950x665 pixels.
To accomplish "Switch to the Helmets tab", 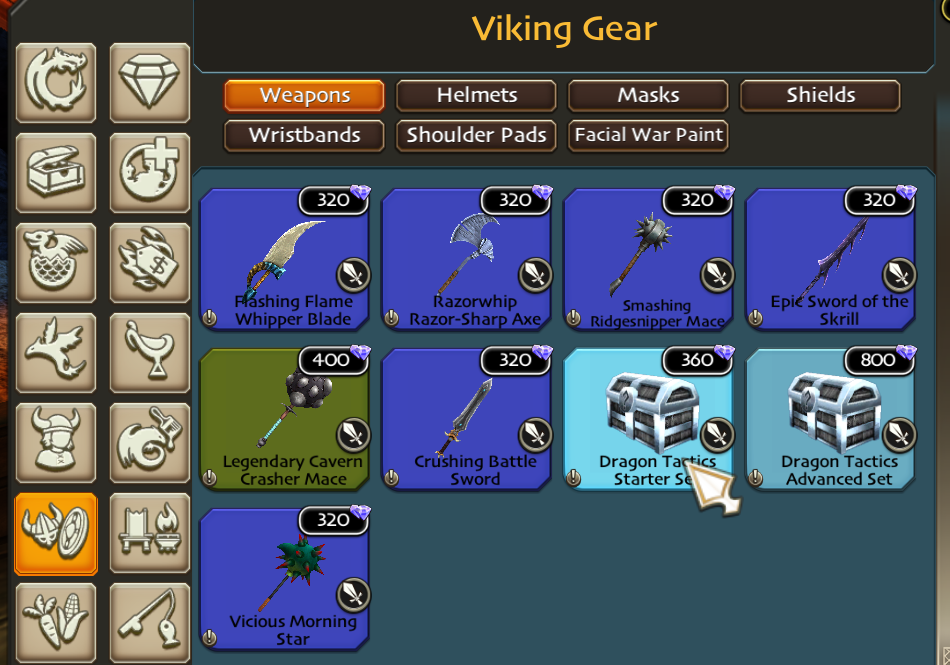I will pyautogui.click(x=476, y=96).
